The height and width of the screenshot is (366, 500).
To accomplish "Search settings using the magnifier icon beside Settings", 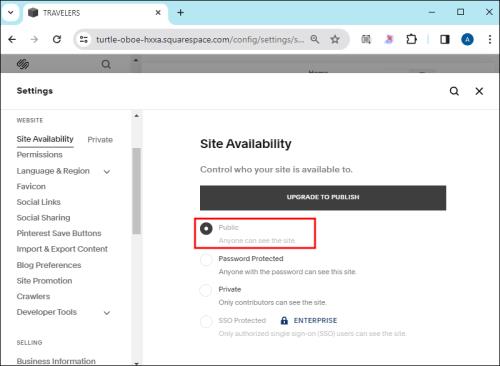I will [454, 91].
